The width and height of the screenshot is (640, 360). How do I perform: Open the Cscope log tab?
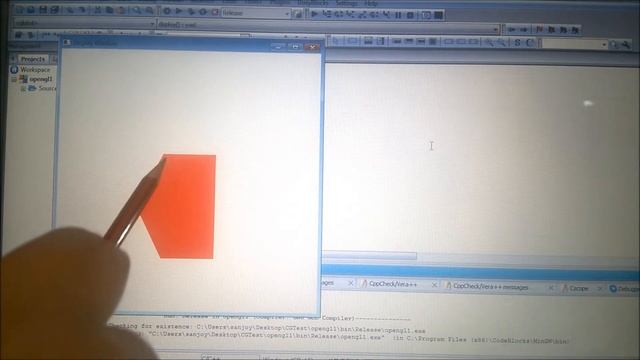578,289
